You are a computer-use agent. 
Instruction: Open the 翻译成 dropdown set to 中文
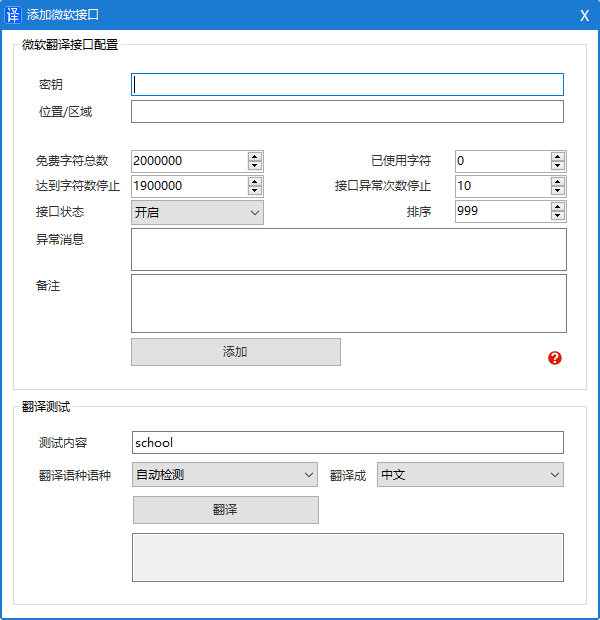tap(470, 475)
